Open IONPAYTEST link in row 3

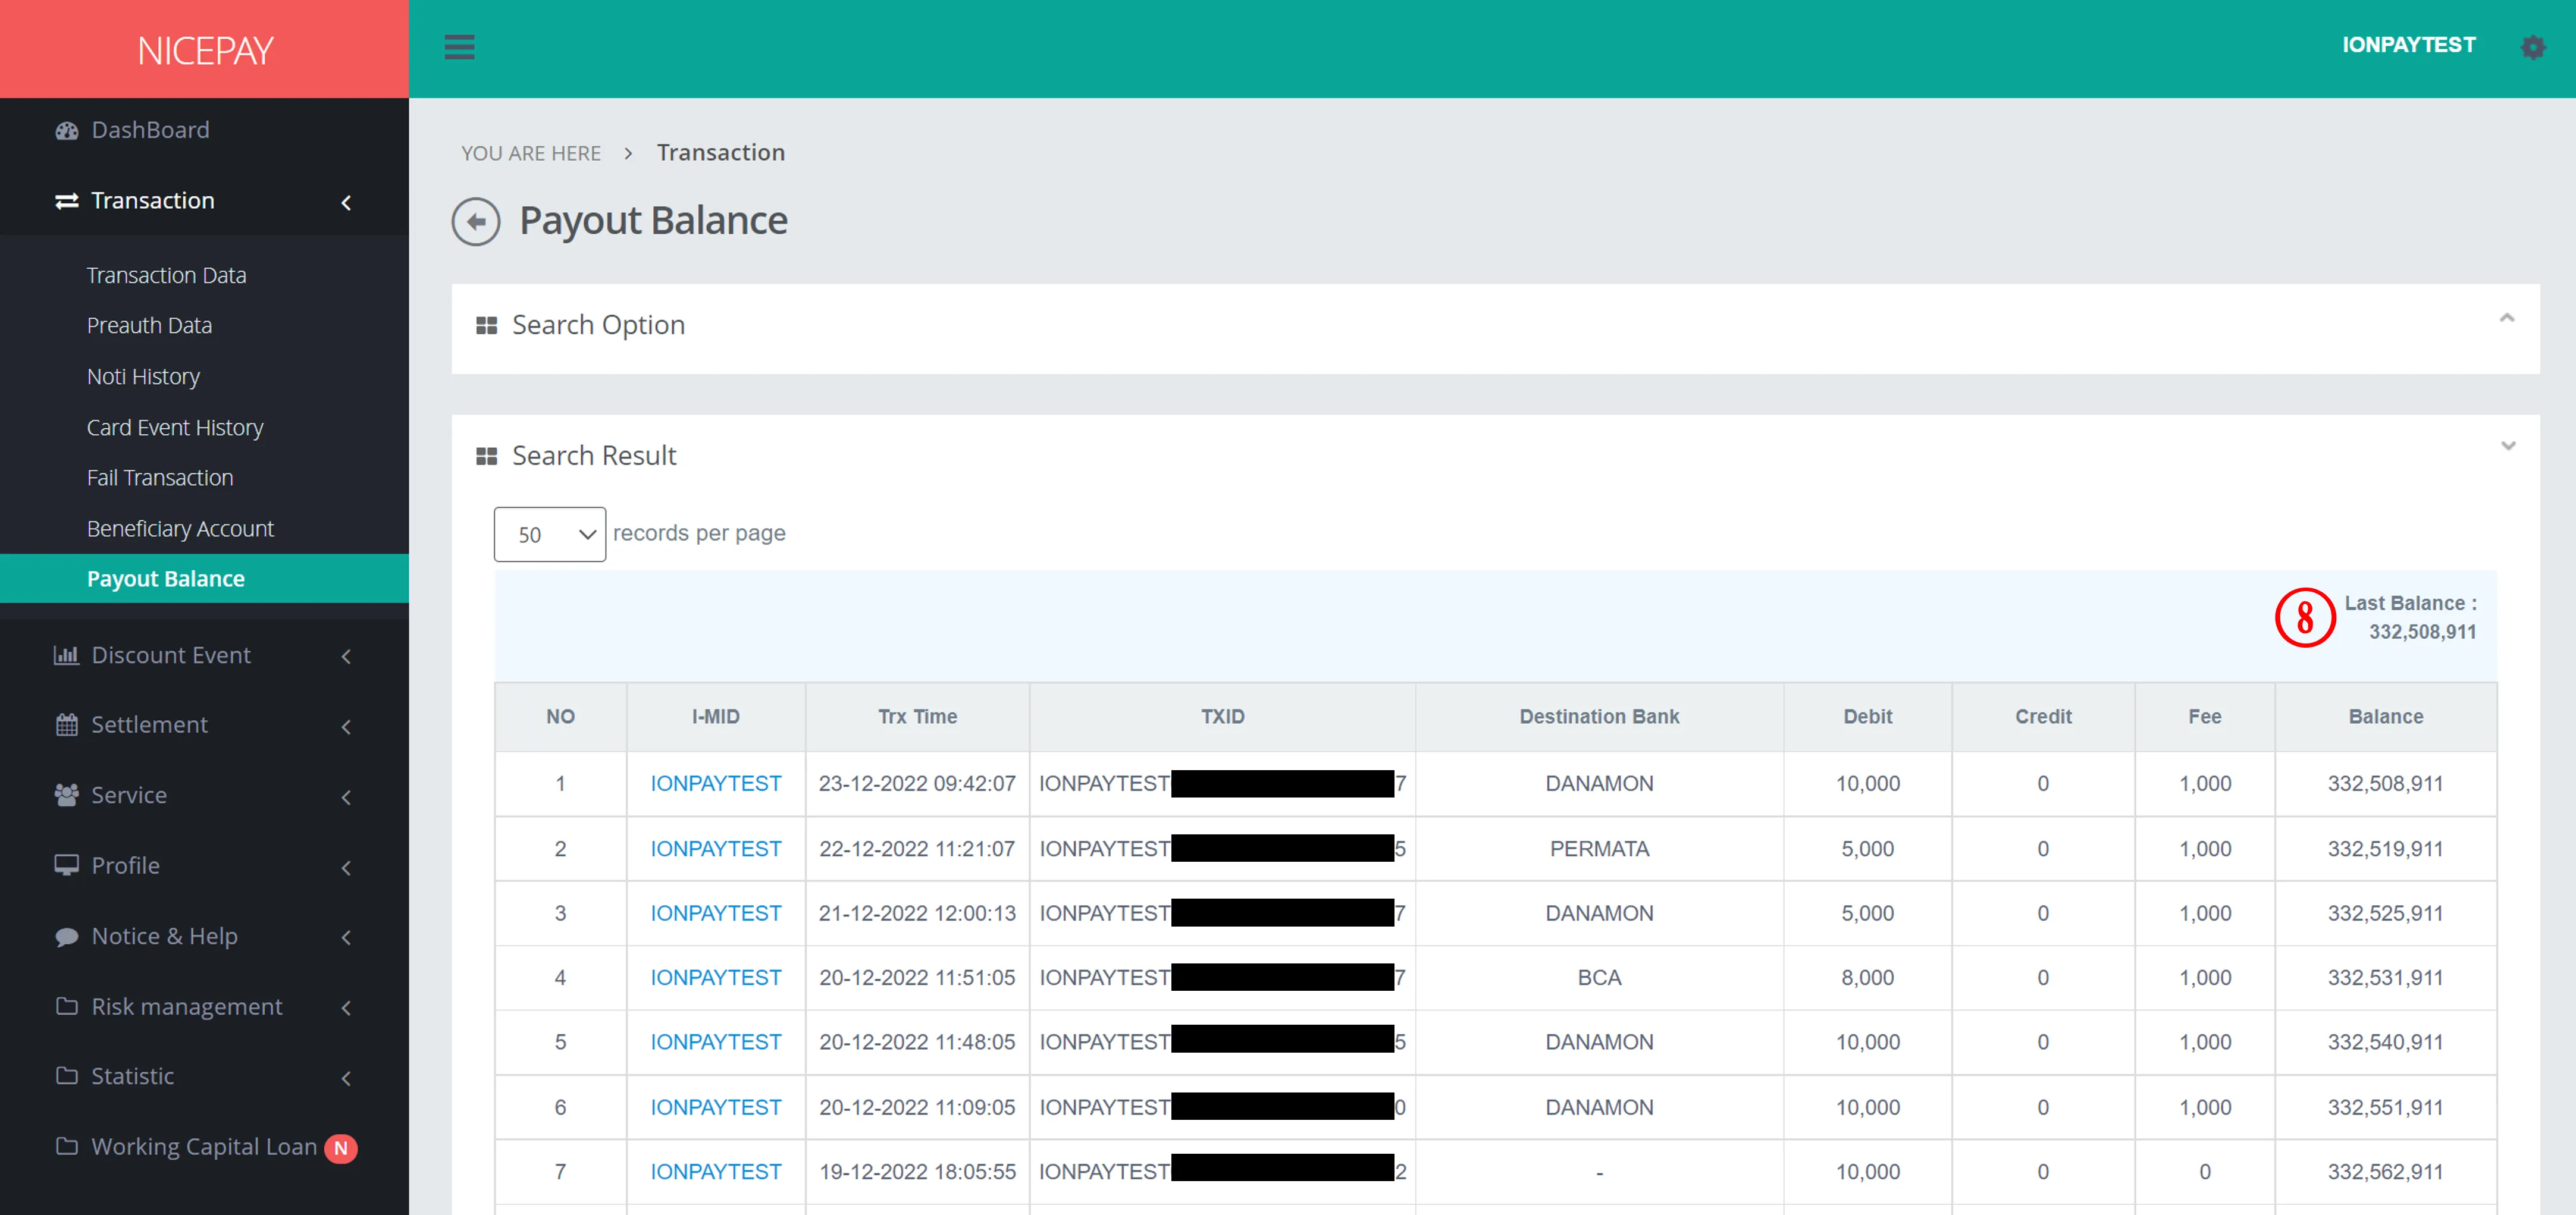[716, 913]
